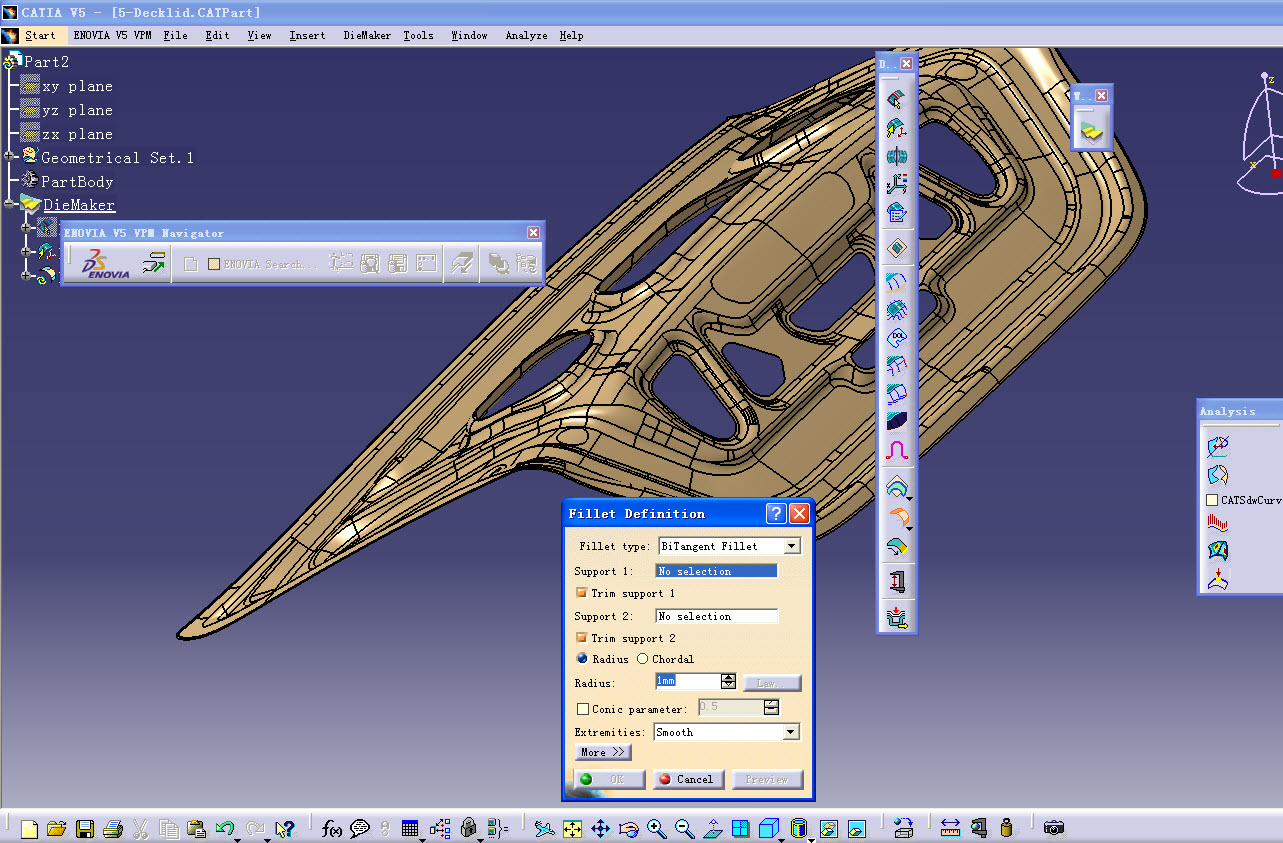Click the ENOVIA logo in VPM Navigator
This screenshot has height=843, width=1283.
105,264
